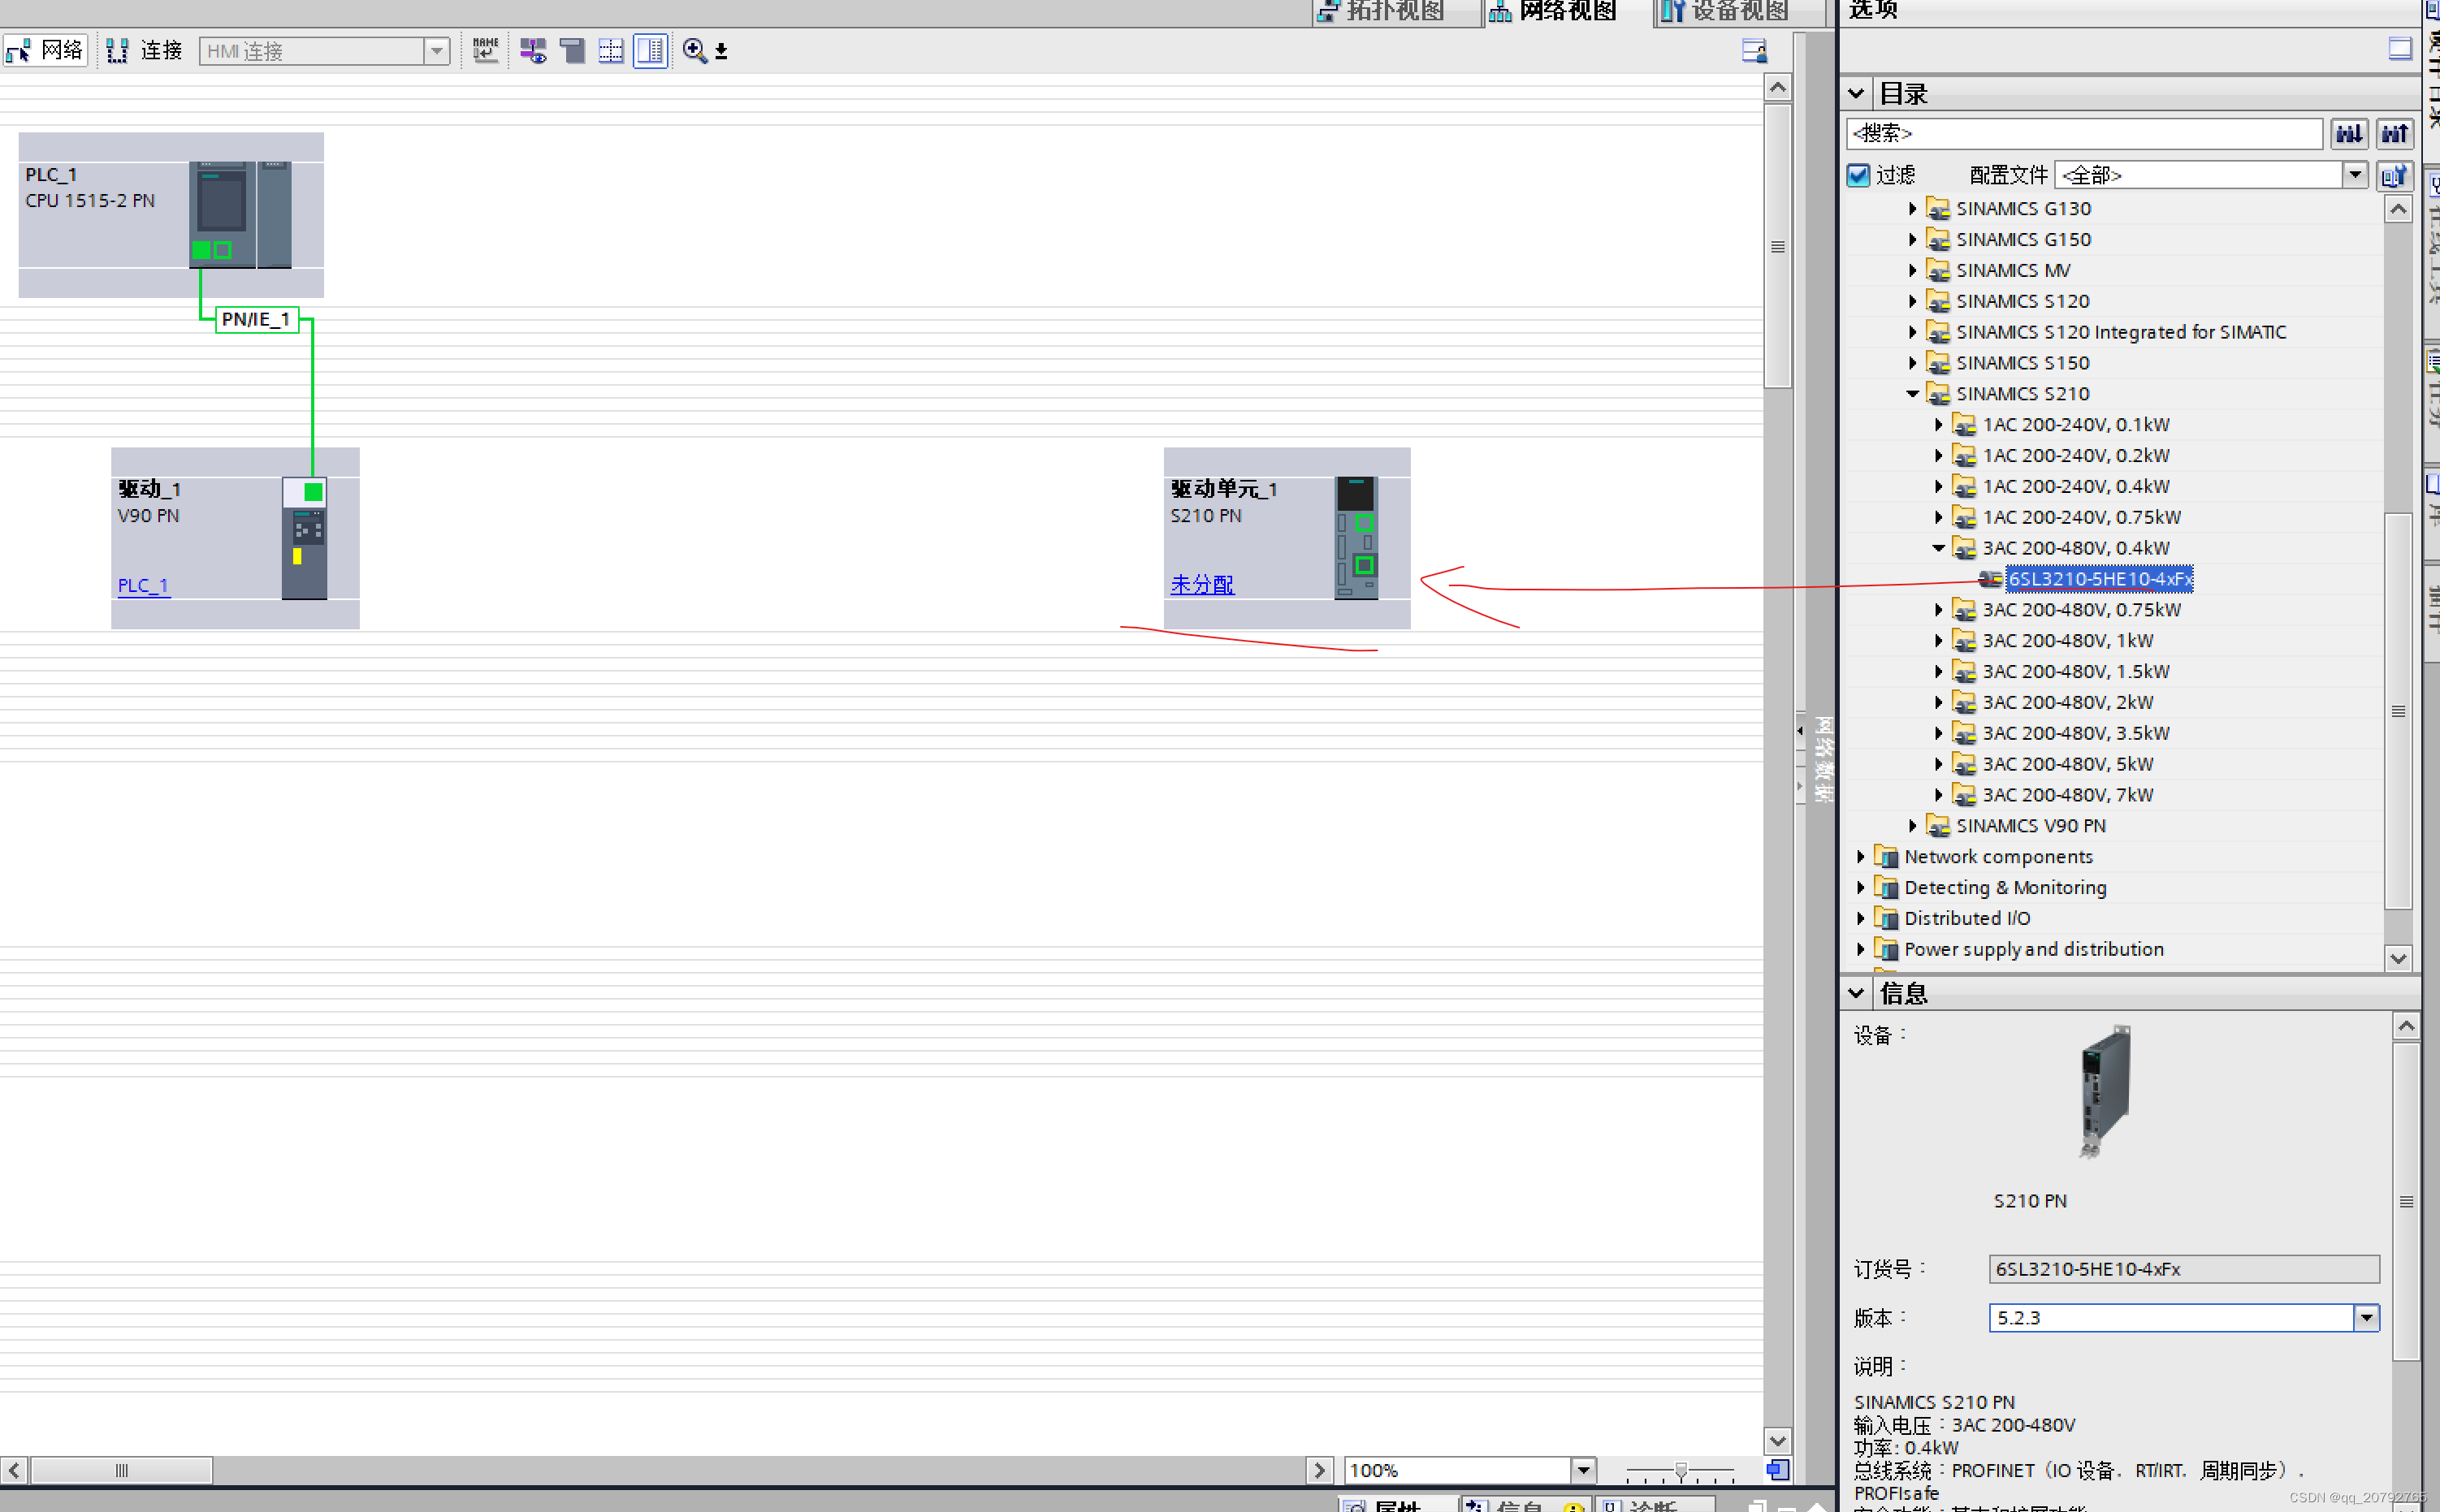Open the 配置文件 profile dropdown
2440x1512 pixels.
coord(2355,175)
